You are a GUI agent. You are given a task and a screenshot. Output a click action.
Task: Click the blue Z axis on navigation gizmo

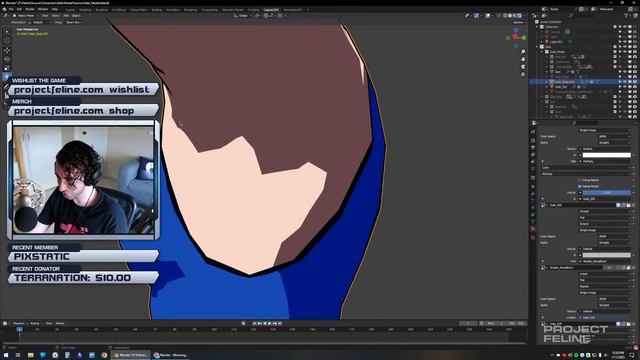coord(516,30)
